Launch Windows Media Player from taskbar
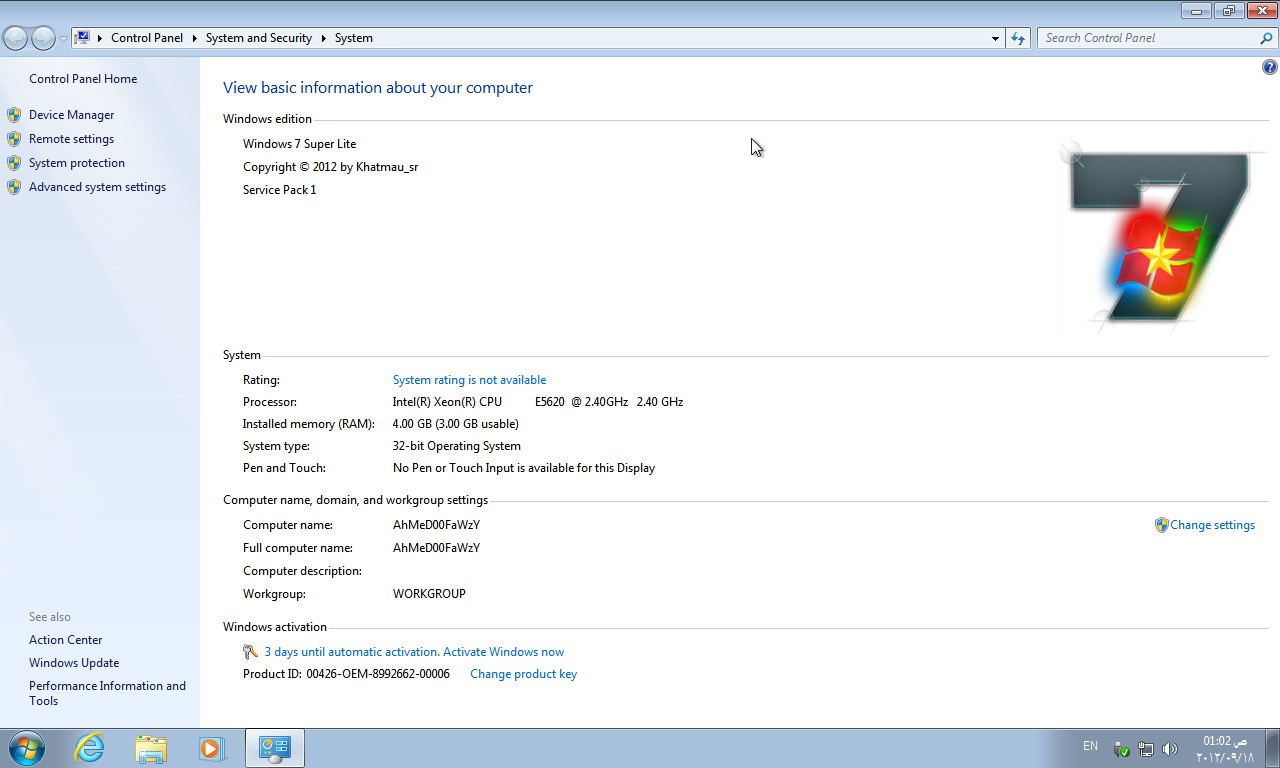The width and height of the screenshot is (1280, 768). click(211, 748)
